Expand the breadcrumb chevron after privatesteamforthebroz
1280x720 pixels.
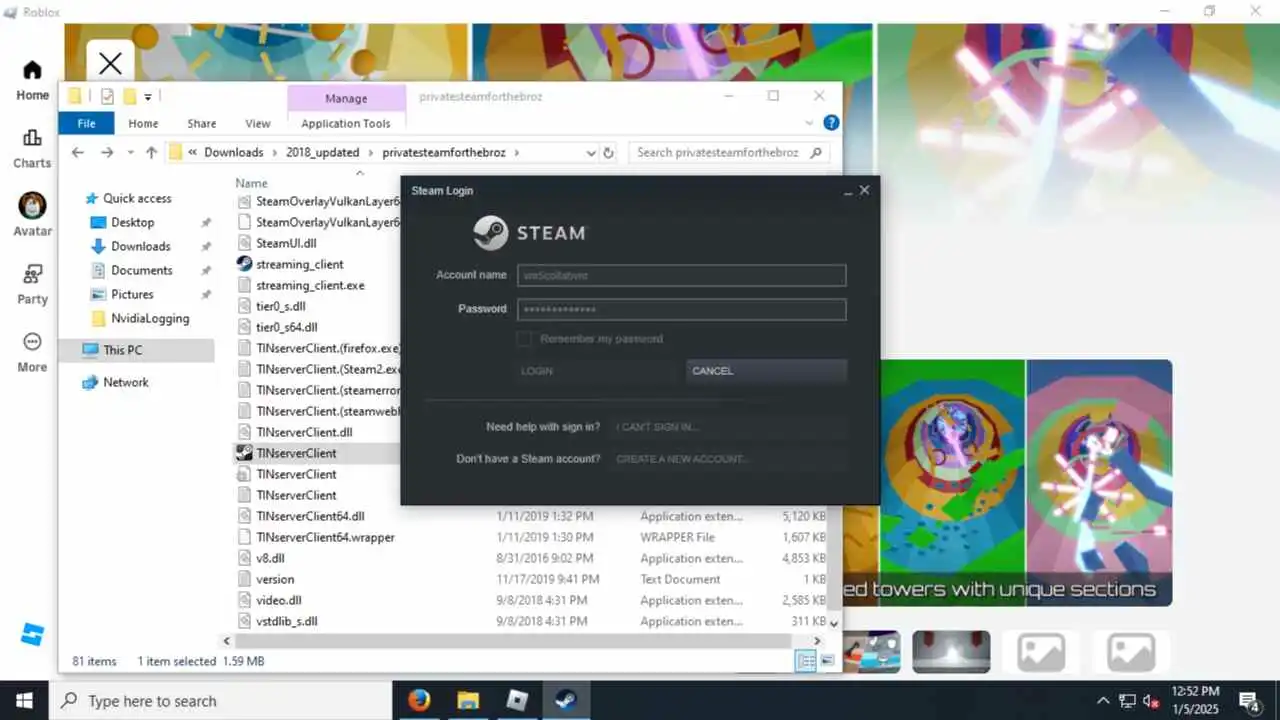[x=517, y=153]
